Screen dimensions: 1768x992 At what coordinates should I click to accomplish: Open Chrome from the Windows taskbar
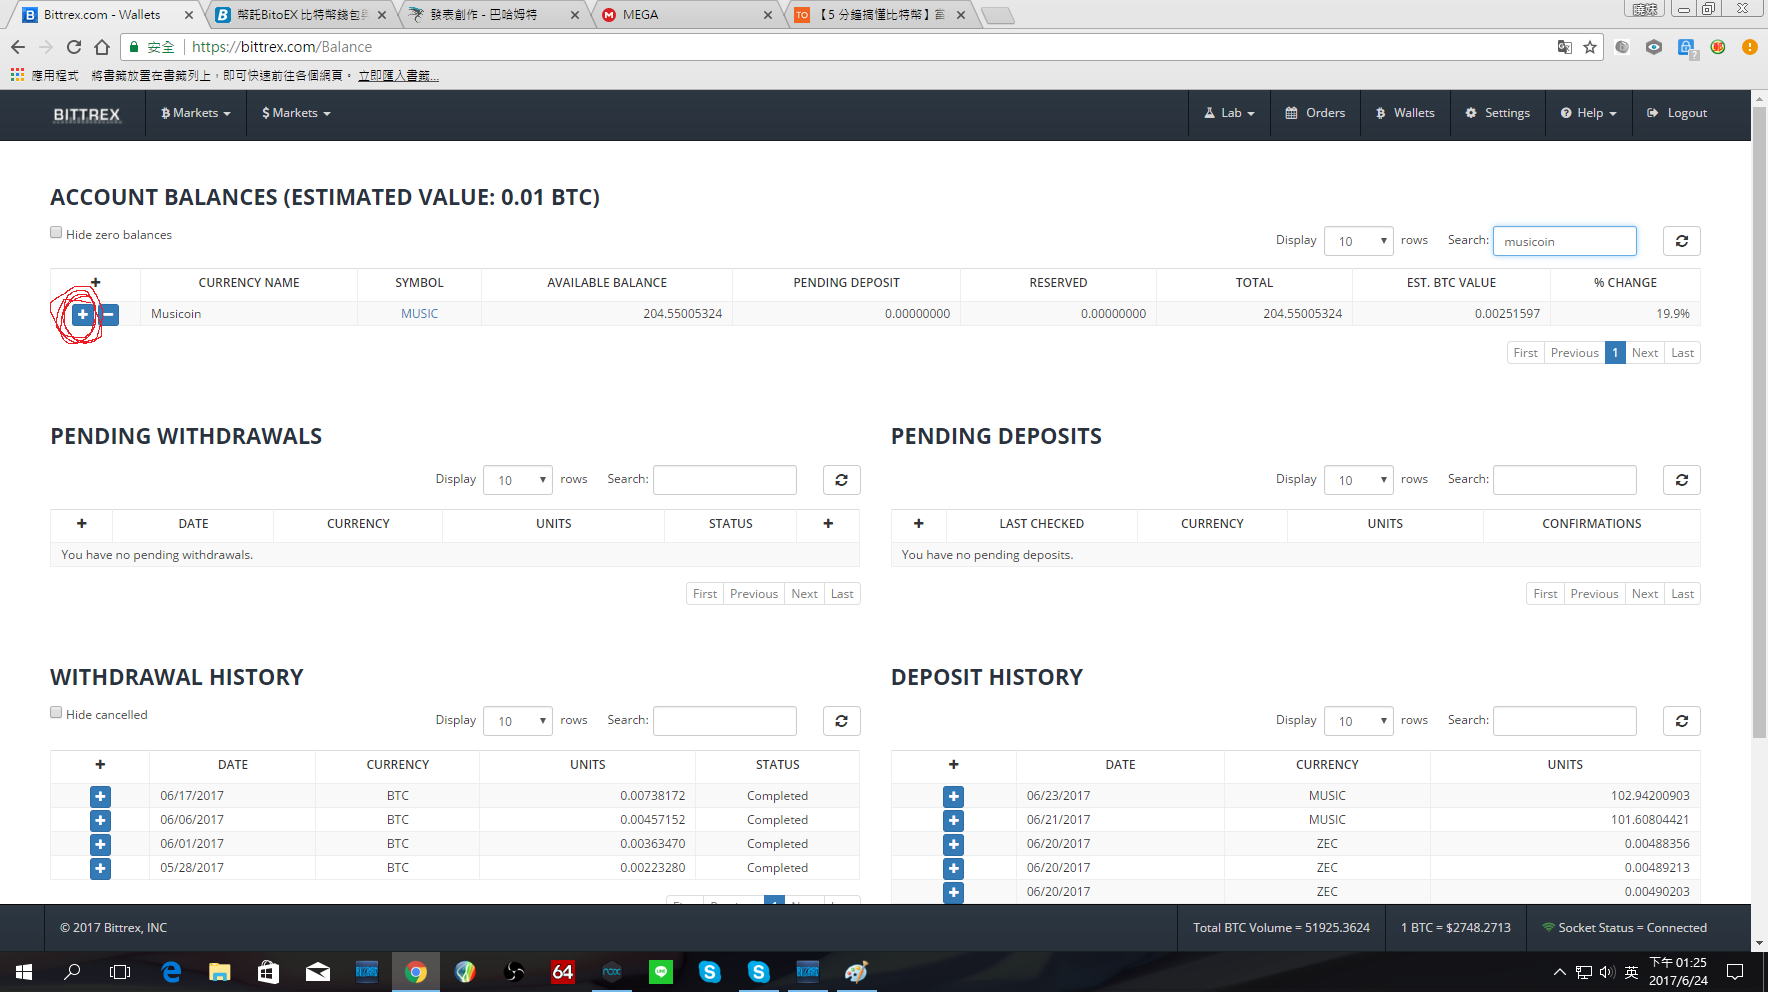[416, 971]
